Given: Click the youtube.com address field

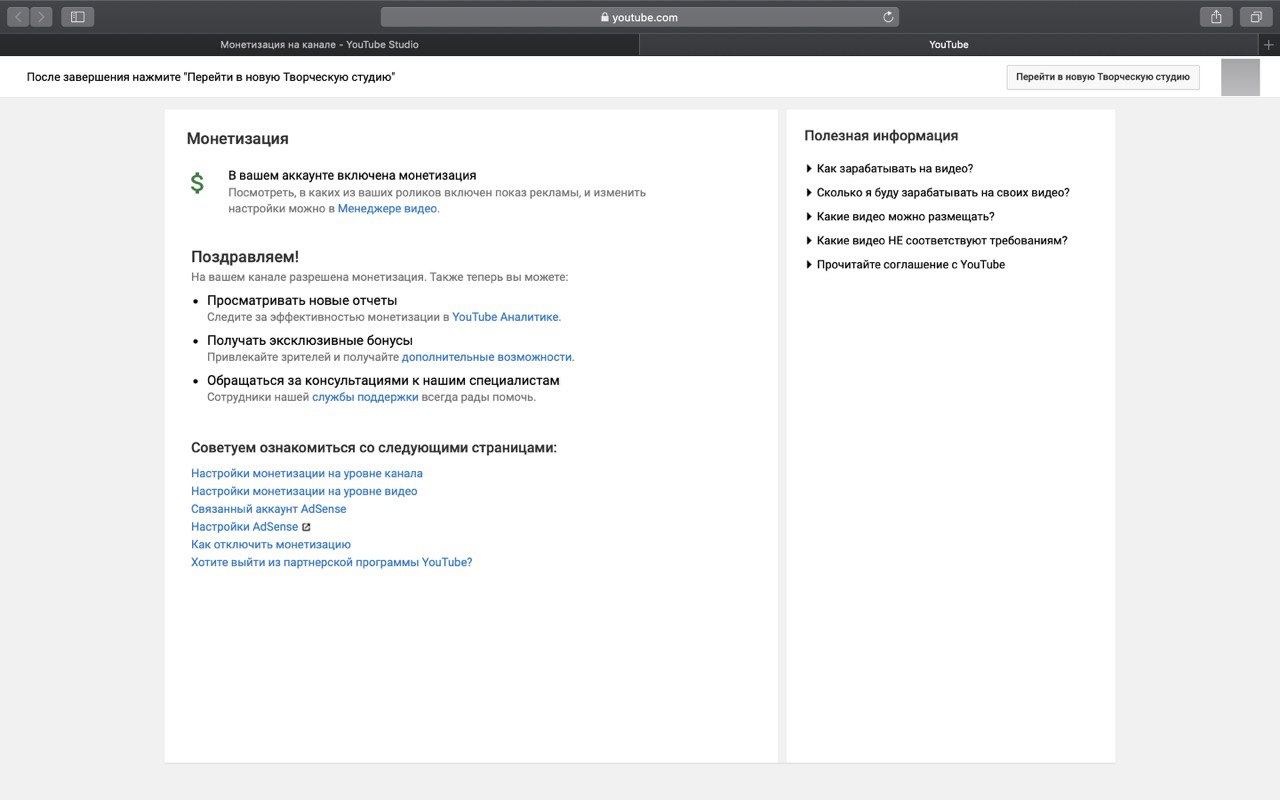Looking at the screenshot, I should click(640, 17).
